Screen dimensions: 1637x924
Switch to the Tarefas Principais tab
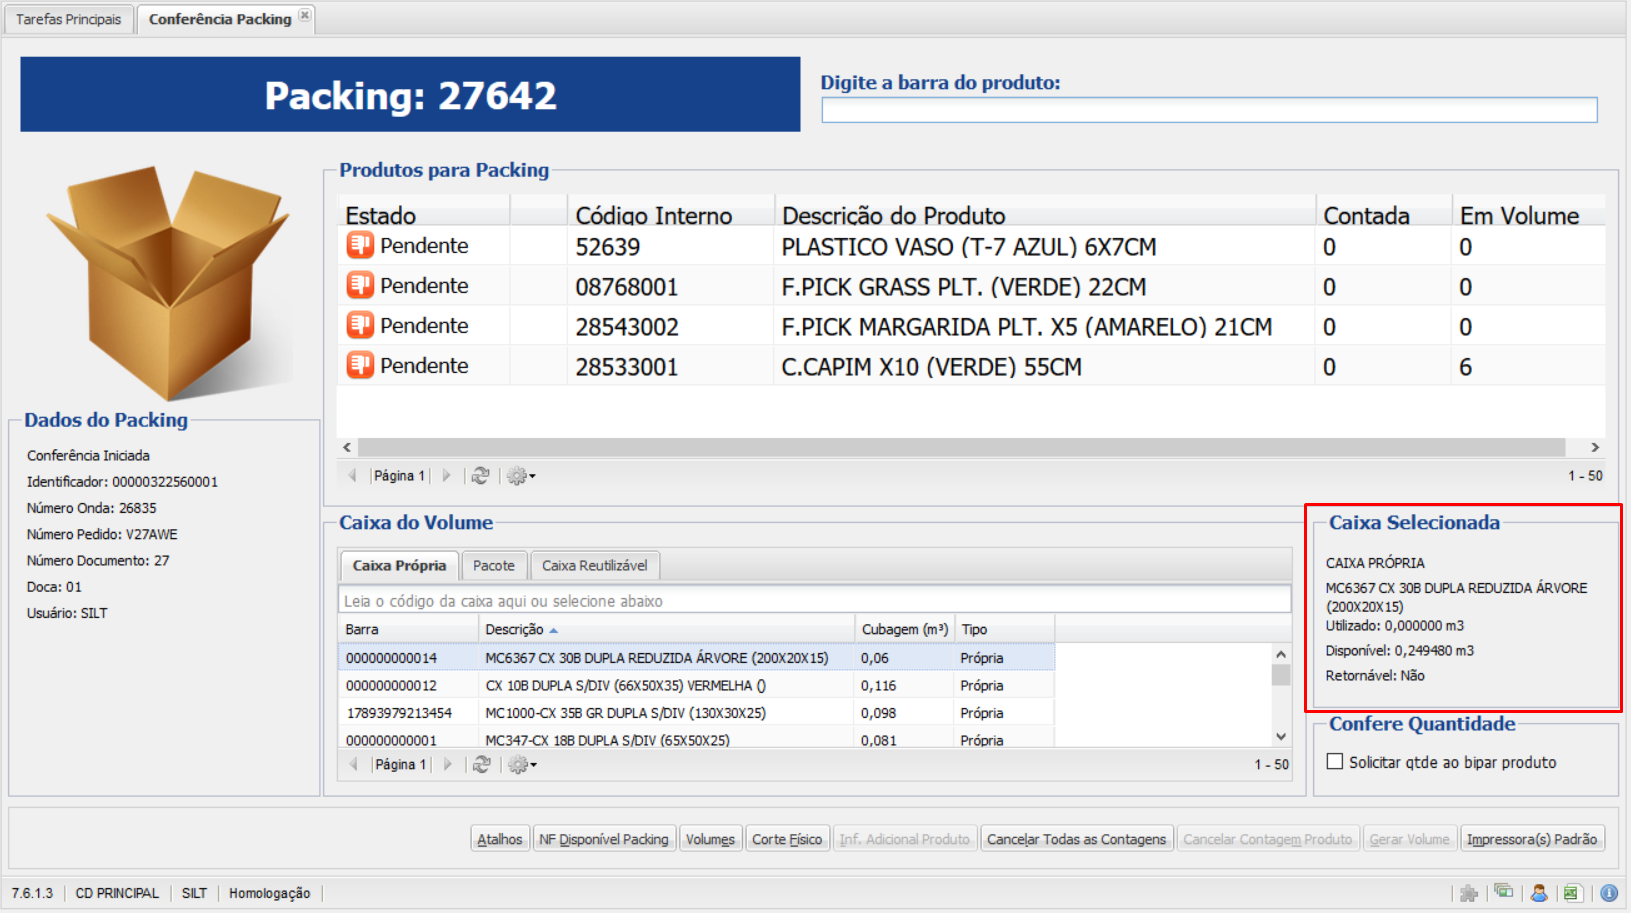pos(68,19)
